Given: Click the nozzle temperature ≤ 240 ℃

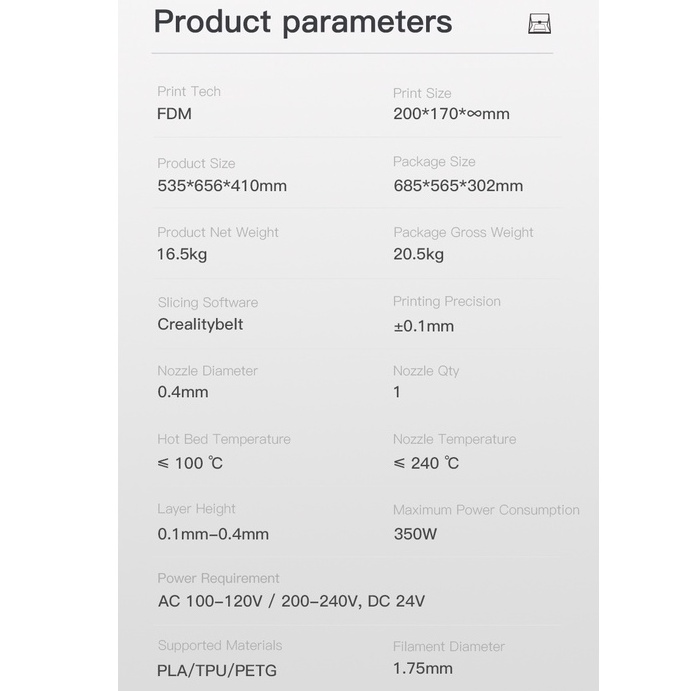Looking at the screenshot, I should [x=426, y=463].
